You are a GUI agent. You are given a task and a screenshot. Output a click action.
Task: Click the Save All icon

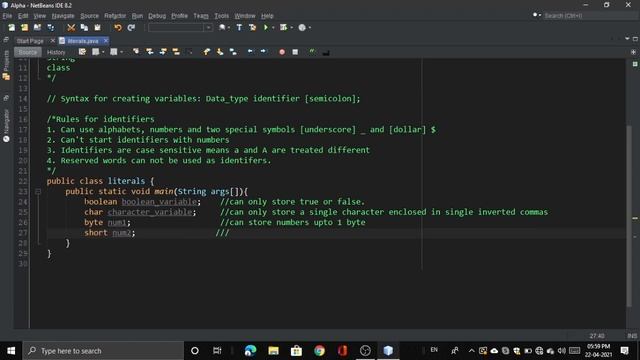tap(51, 28)
